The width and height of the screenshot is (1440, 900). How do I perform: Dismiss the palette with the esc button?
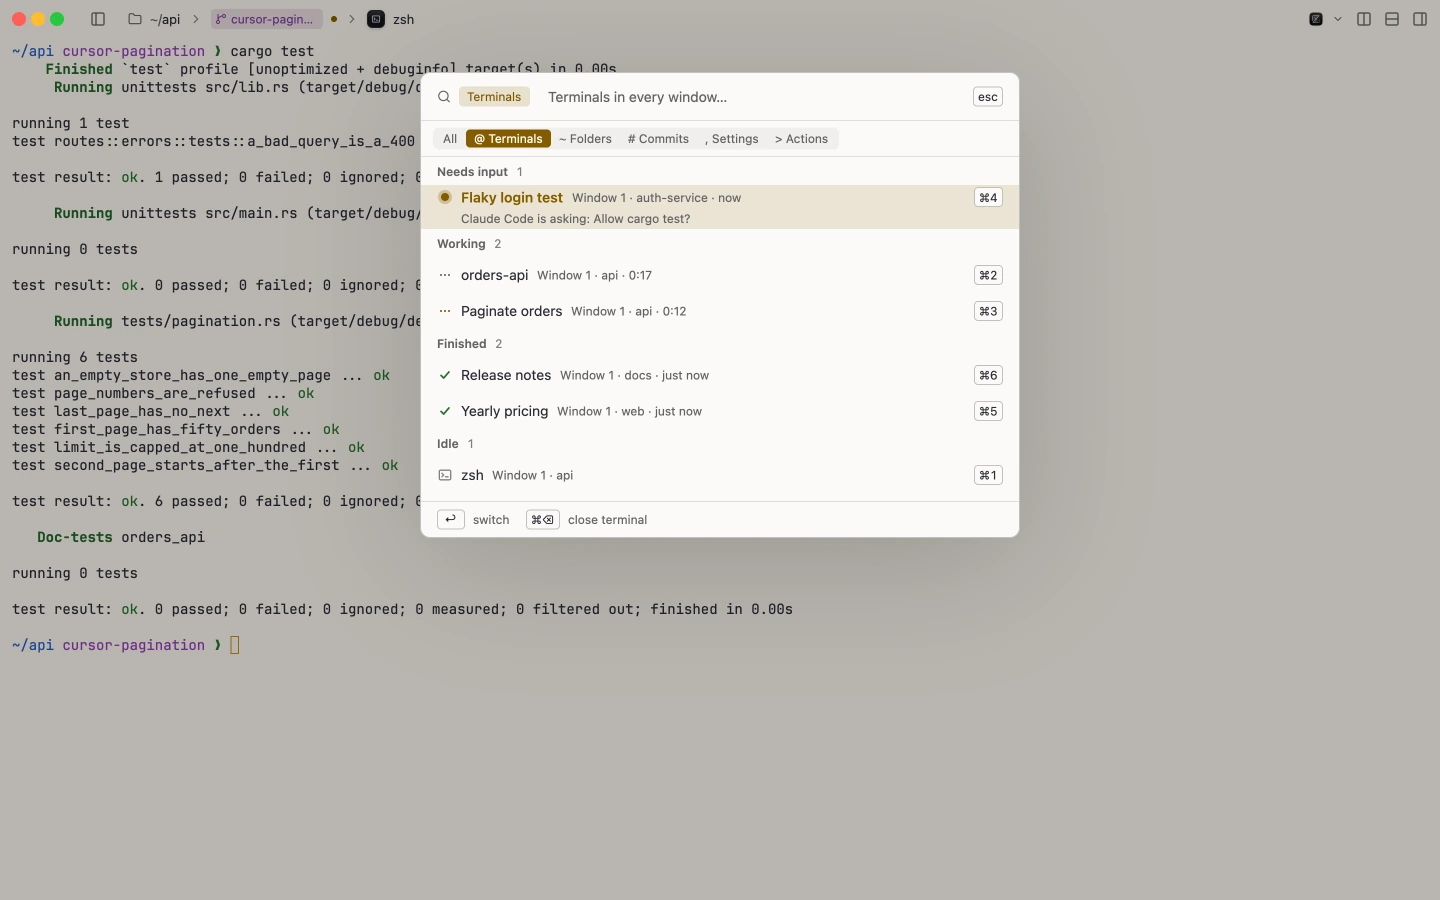point(988,97)
